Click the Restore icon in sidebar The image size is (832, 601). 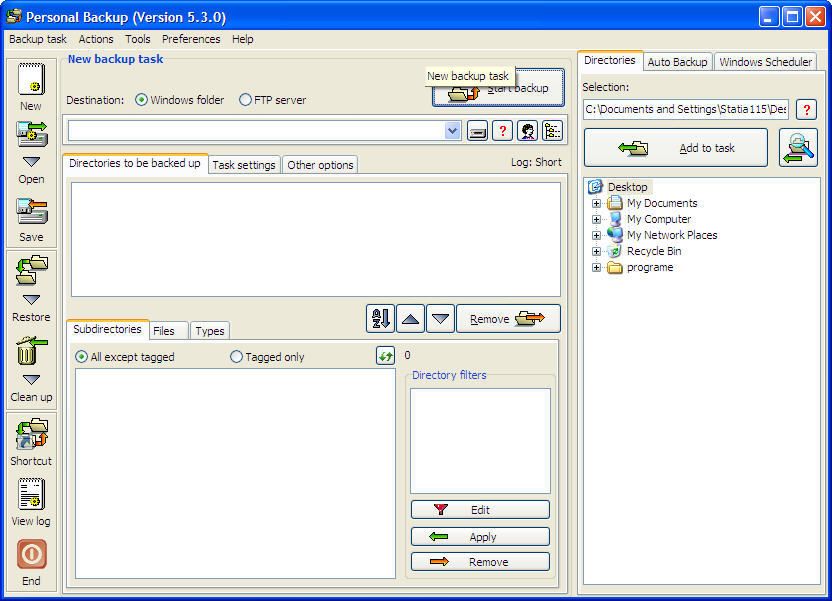(31, 270)
